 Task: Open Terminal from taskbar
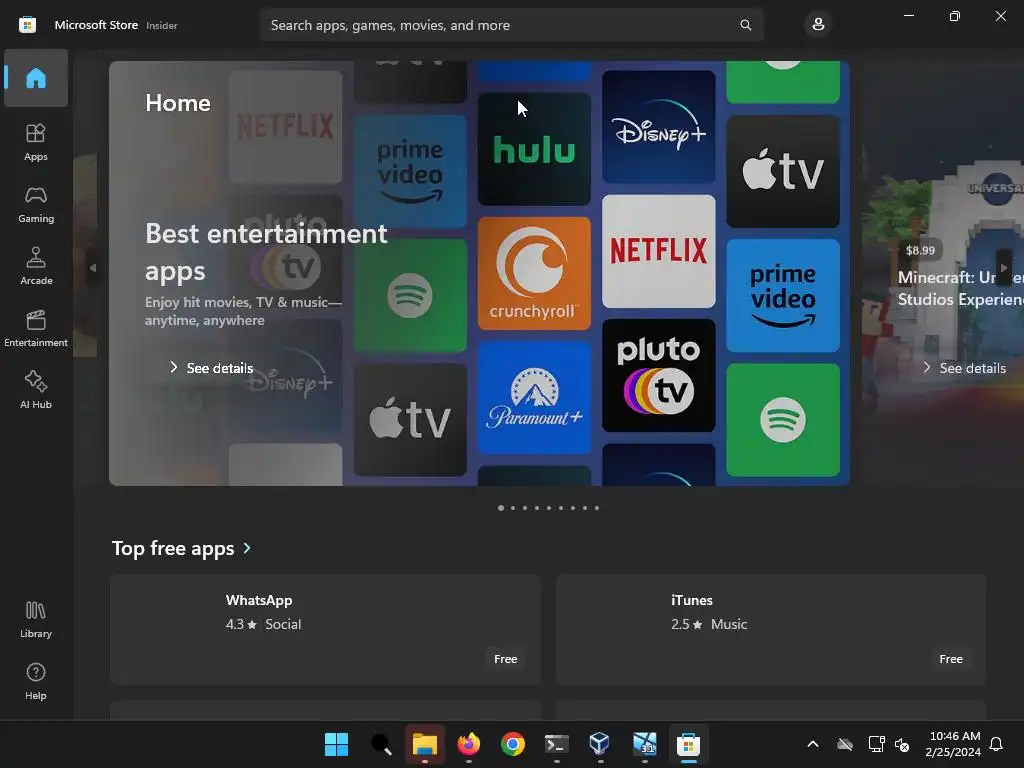(556, 744)
